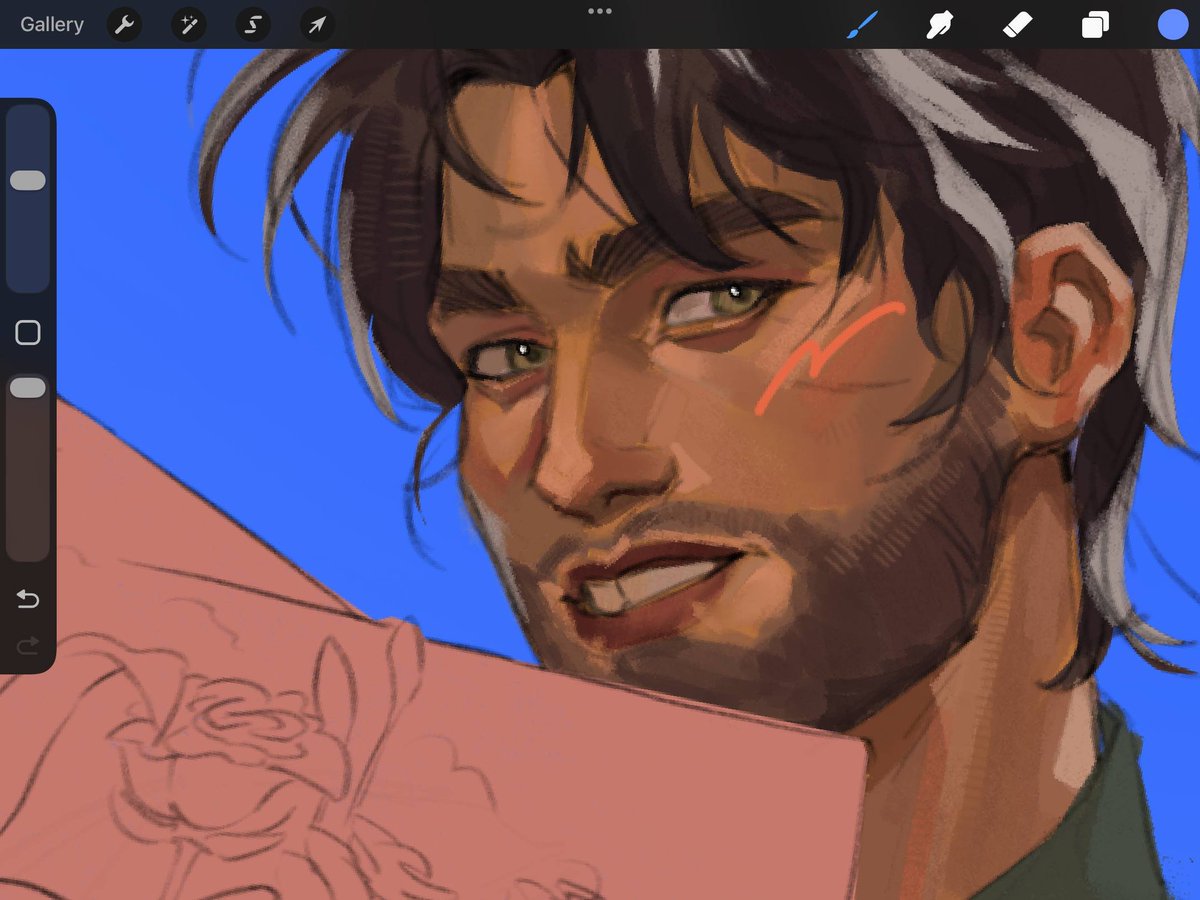1200x900 pixels.
Task: Select the Eraser tool
Action: tap(1017, 24)
